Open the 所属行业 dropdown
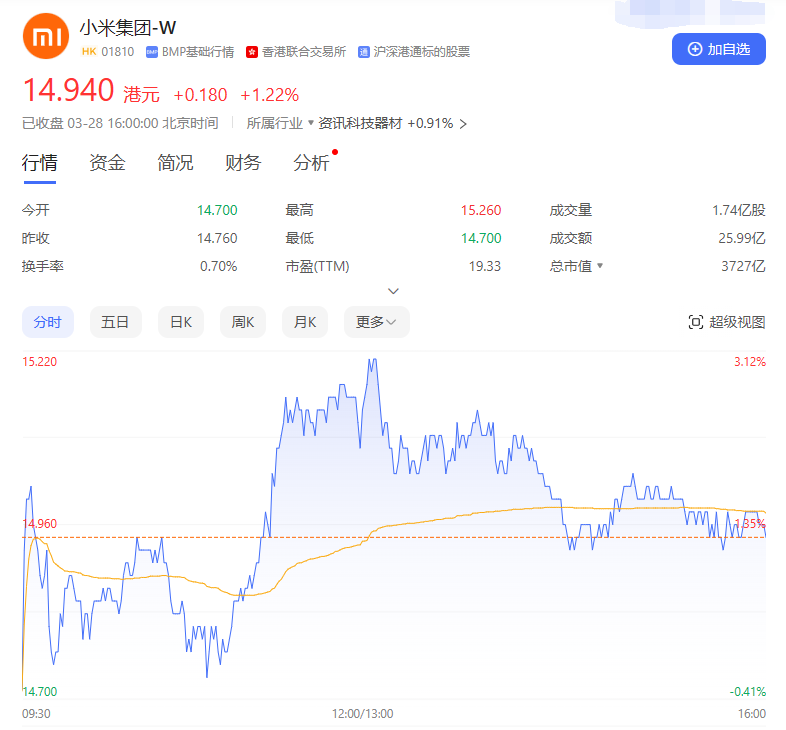Screen dimensions: 786x730 click(280, 123)
